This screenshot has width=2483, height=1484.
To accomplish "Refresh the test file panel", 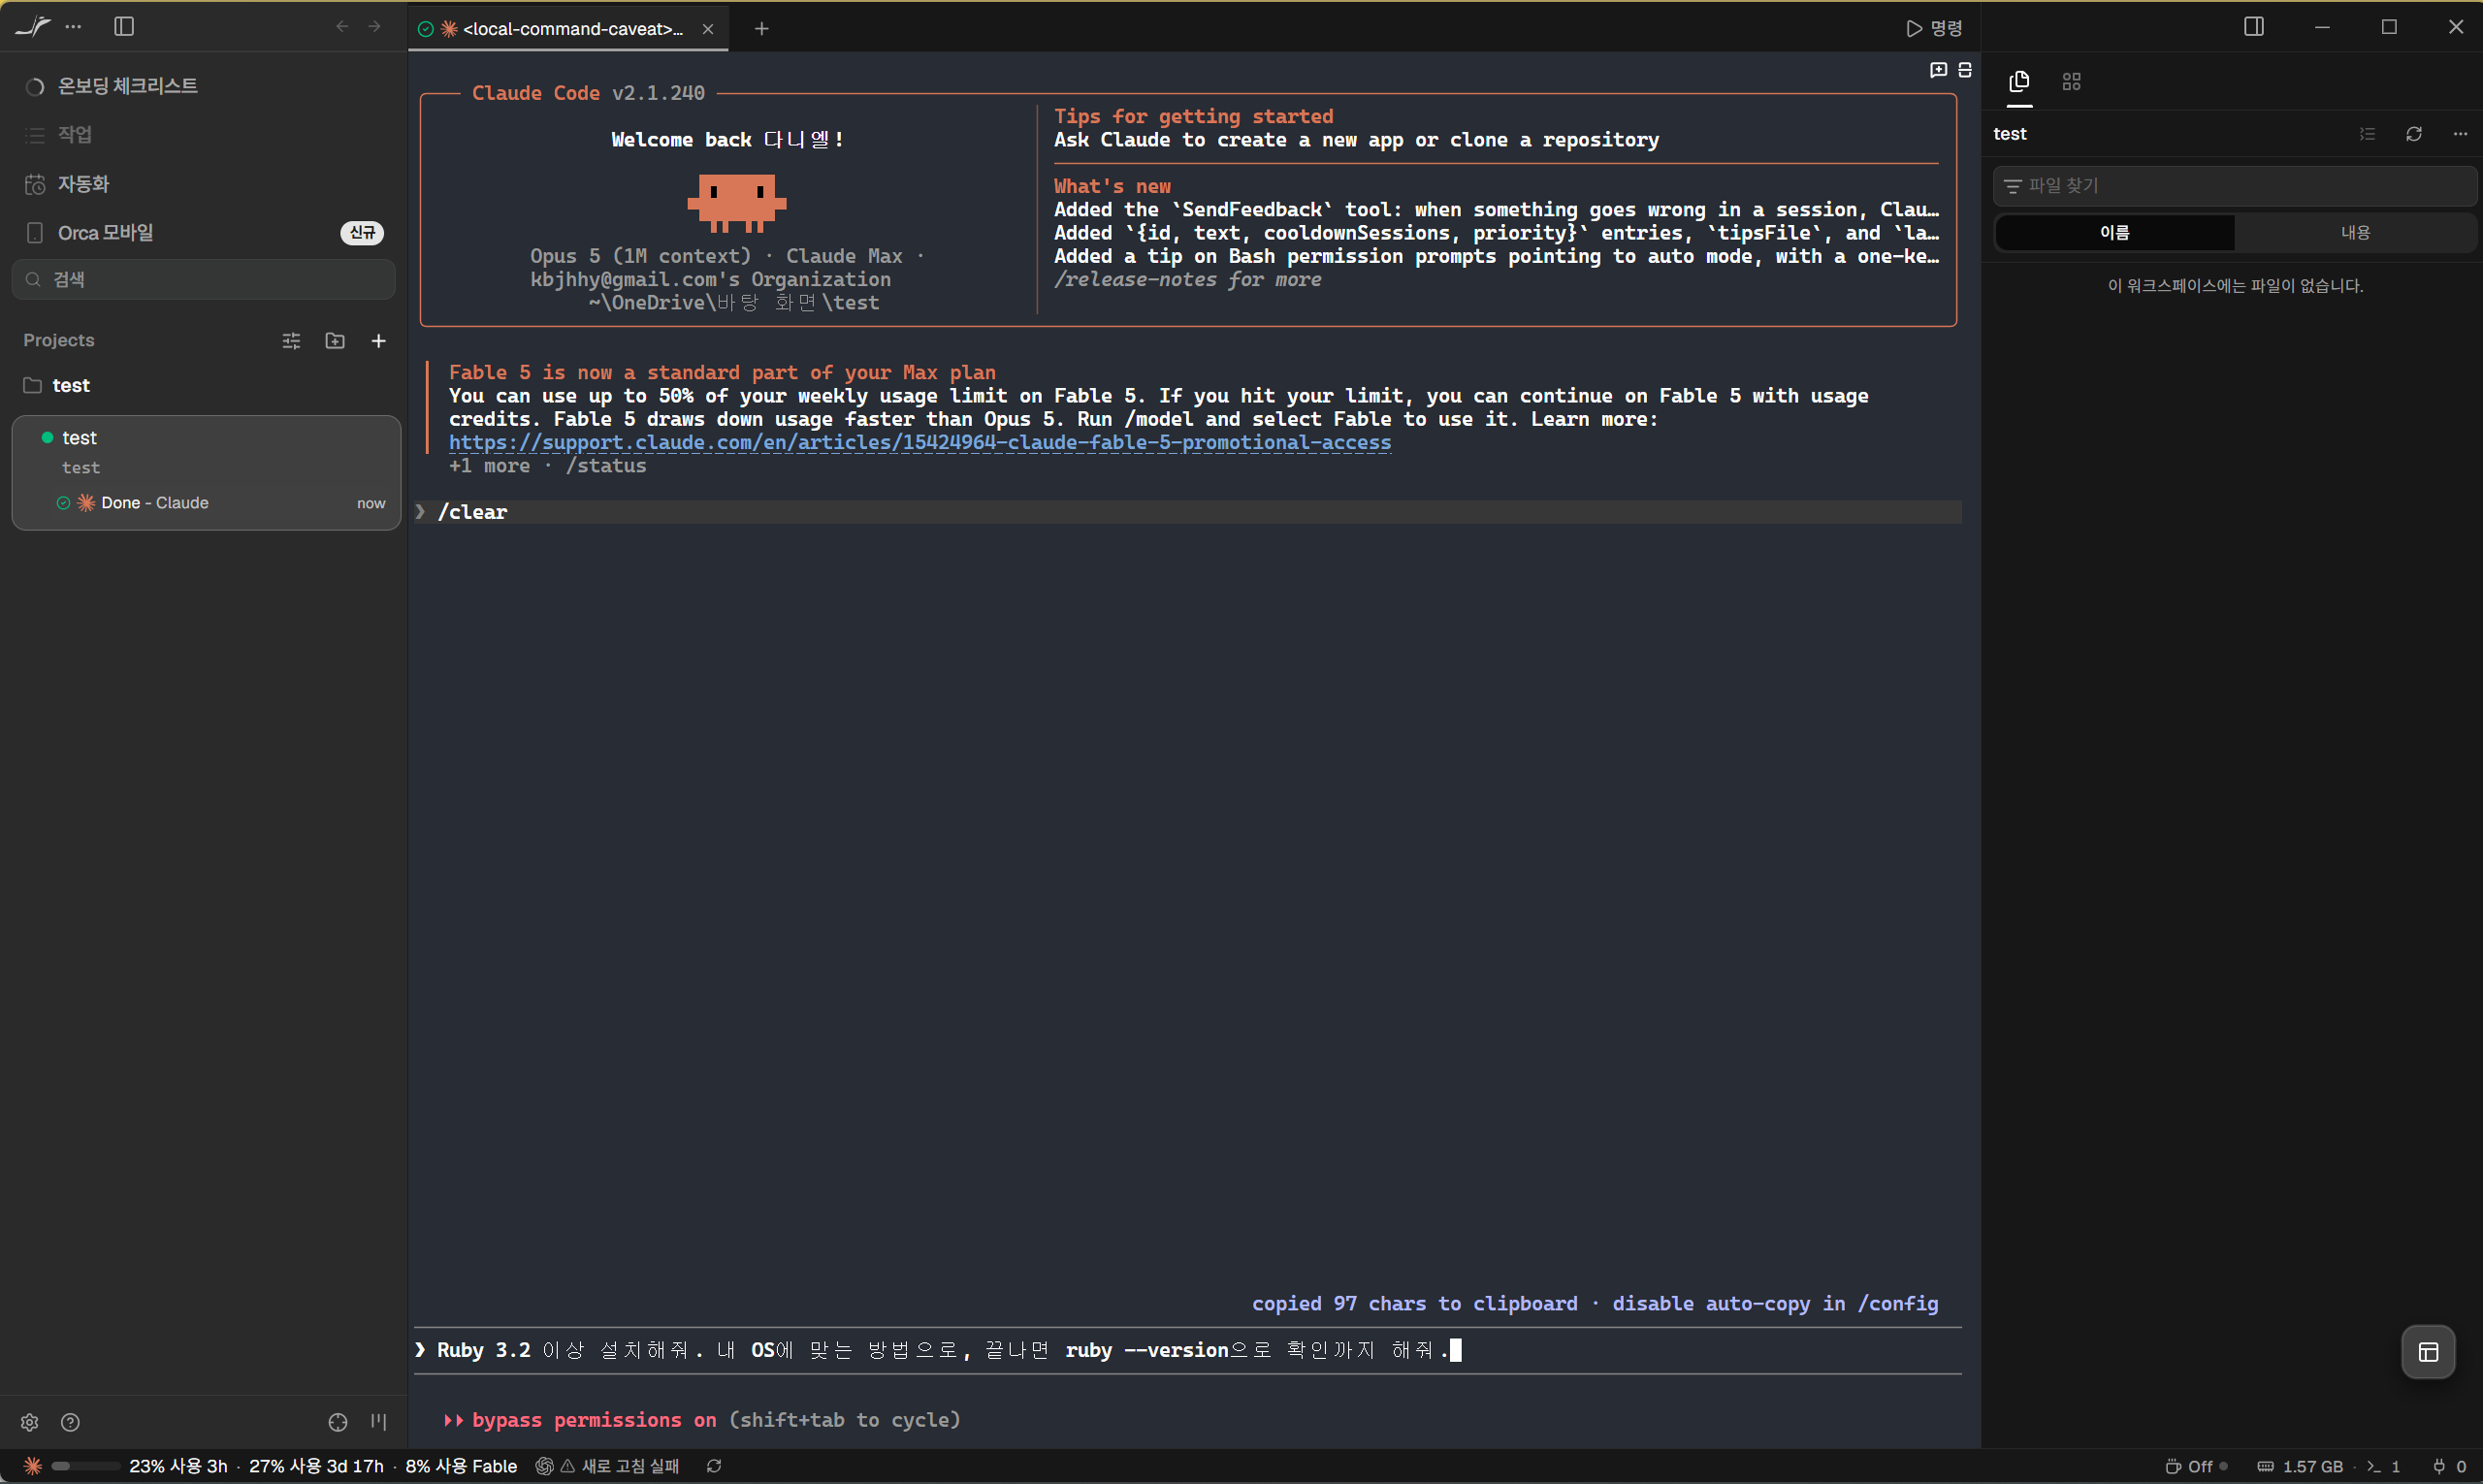I will pos(2414,134).
